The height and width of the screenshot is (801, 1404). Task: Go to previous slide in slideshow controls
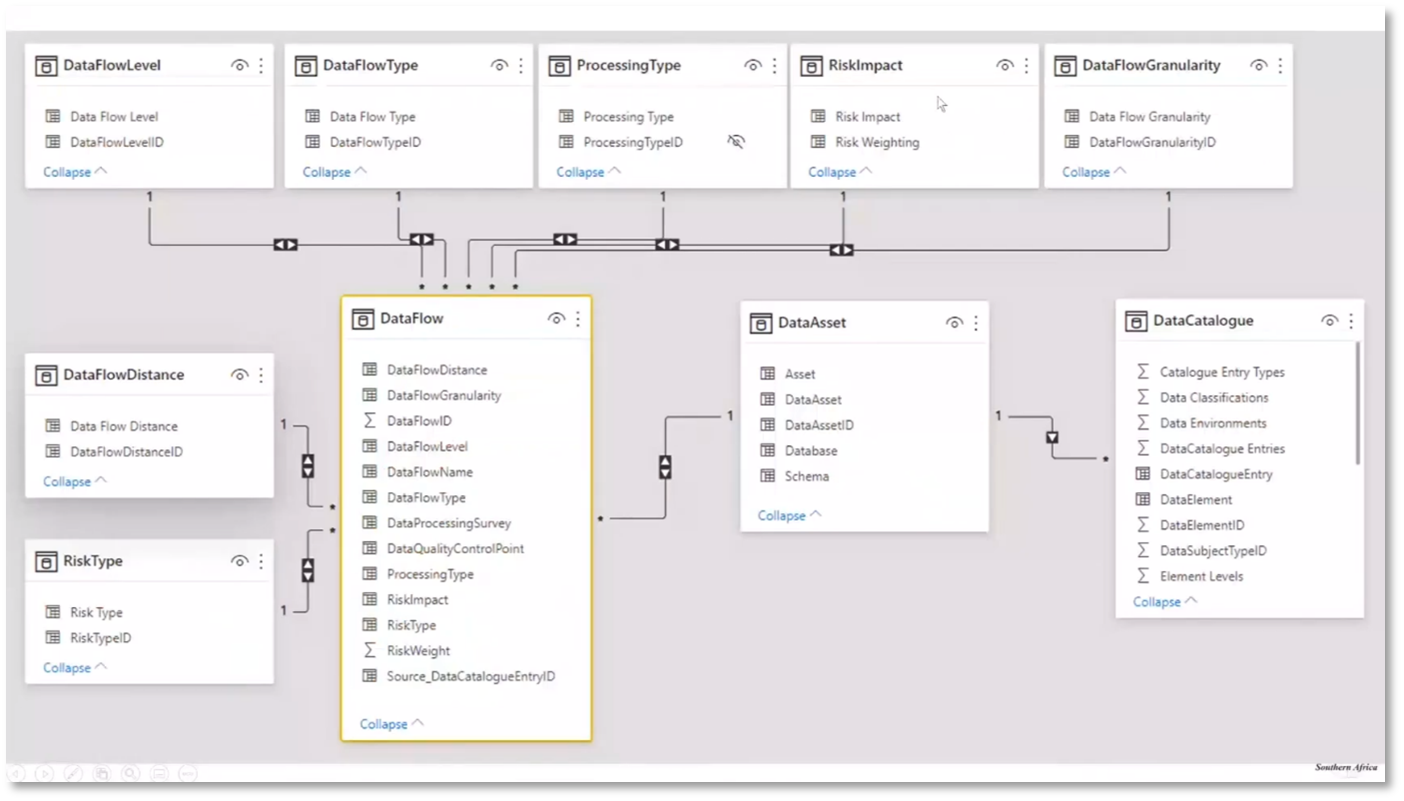(x=17, y=773)
